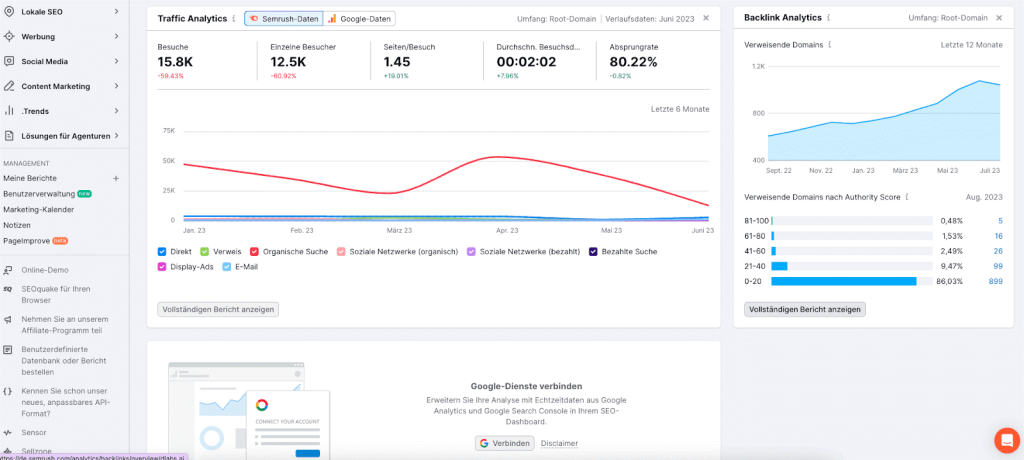Click the .Trends bar chart icon
This screenshot has width=1024, height=460.
[x=9, y=110]
